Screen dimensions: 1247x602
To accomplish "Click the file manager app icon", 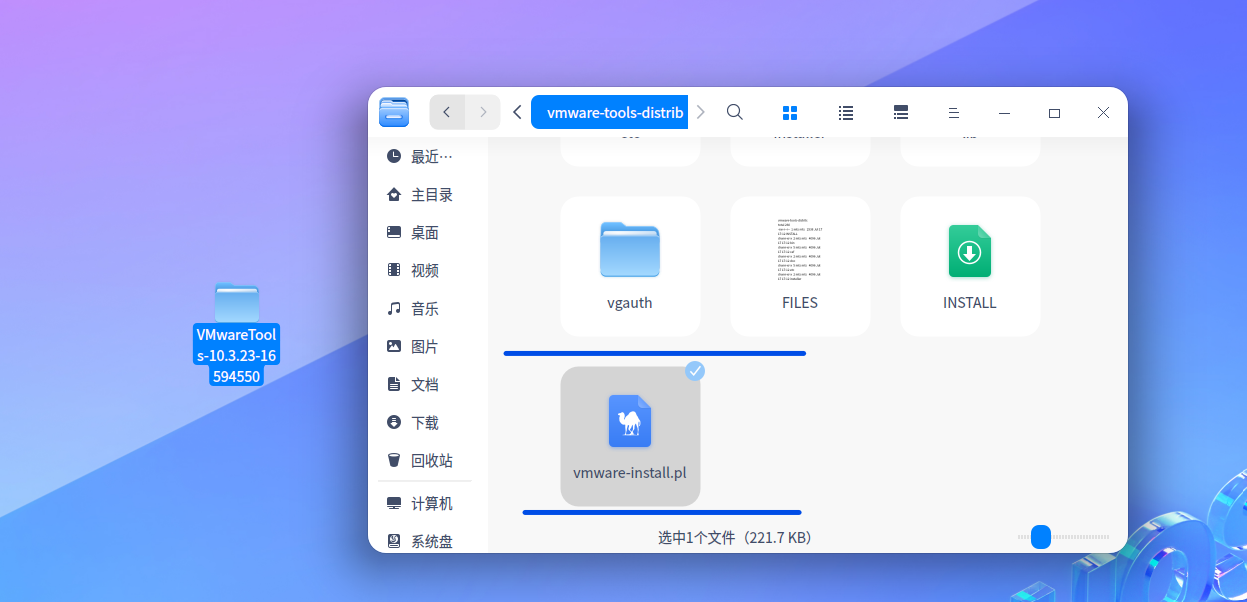I will click(393, 112).
